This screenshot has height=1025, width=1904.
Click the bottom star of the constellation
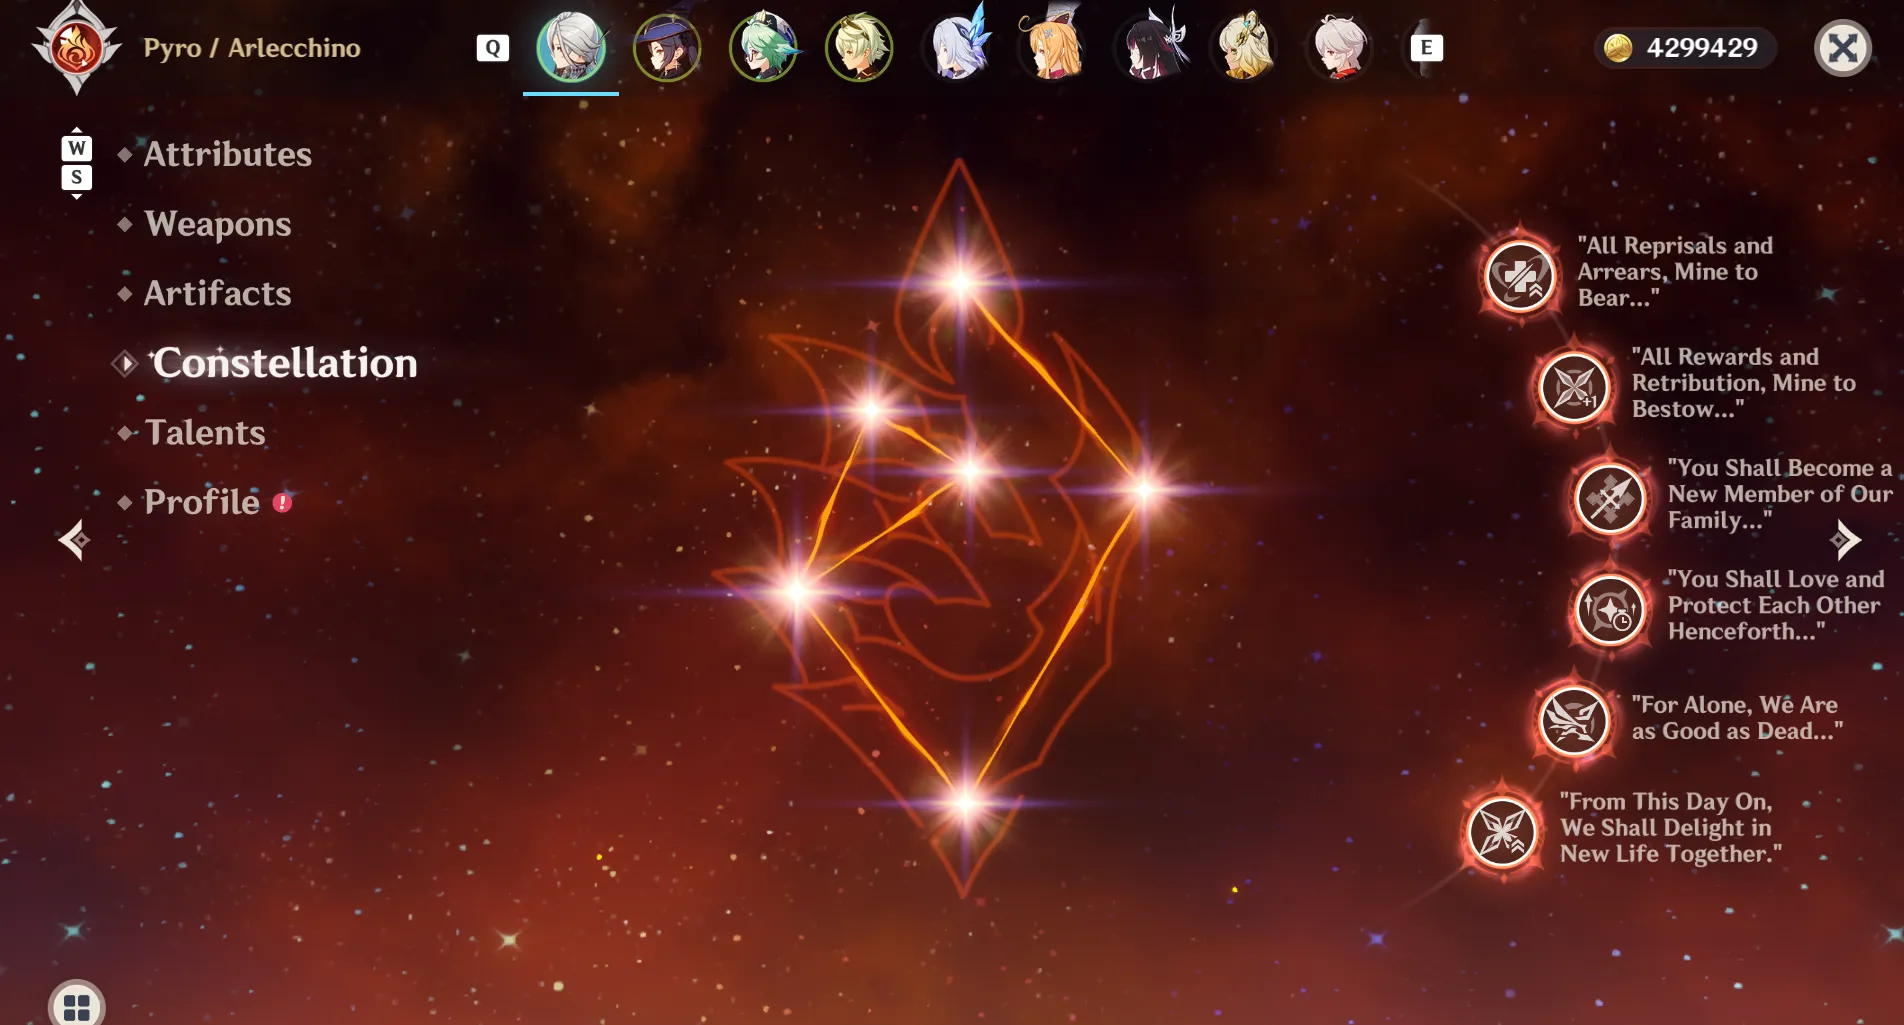(x=965, y=802)
